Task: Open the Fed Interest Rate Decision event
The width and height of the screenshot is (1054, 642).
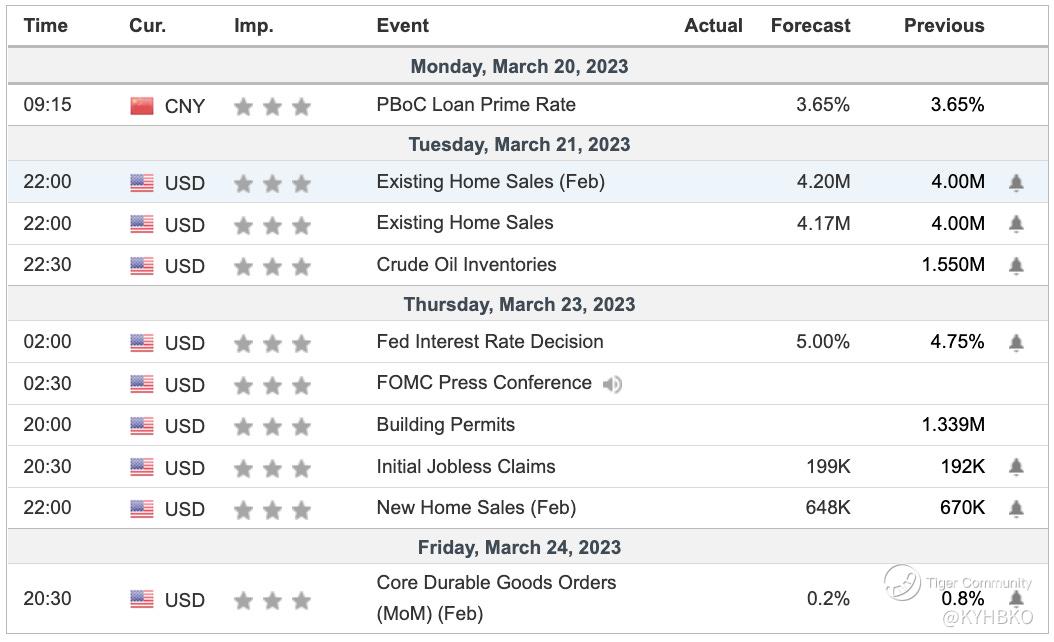Action: tap(490, 342)
